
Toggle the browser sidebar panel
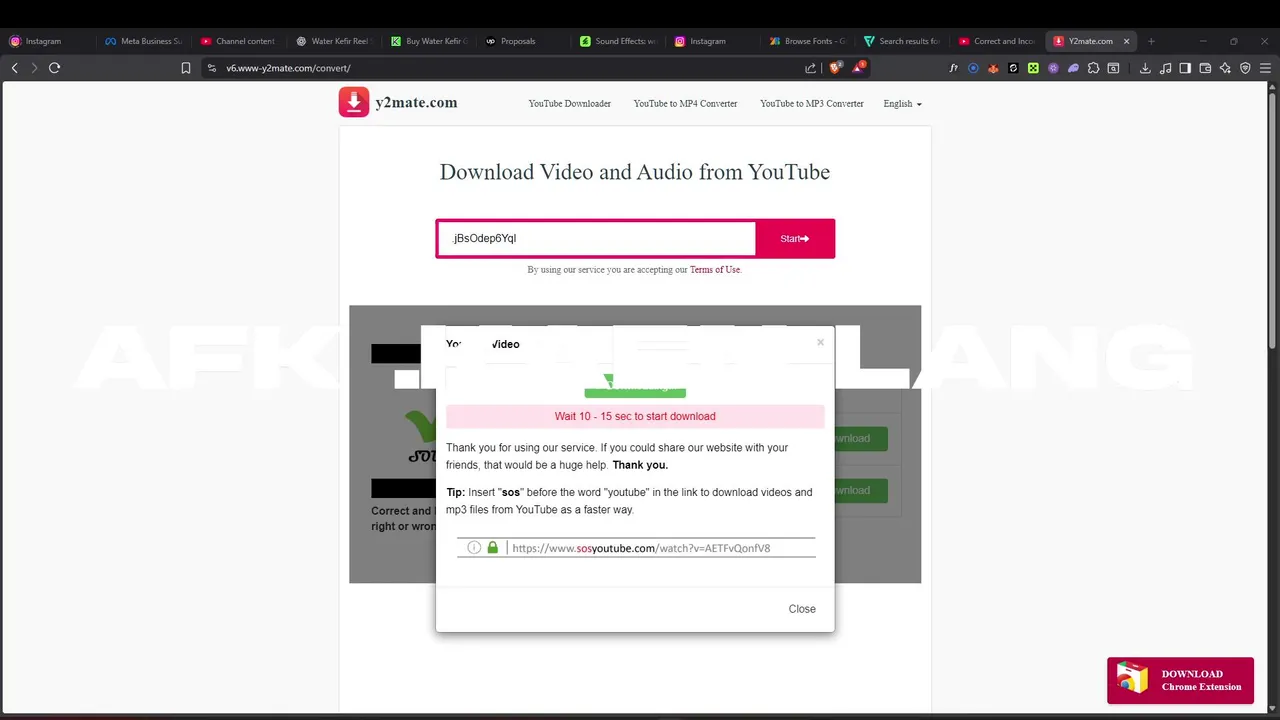(x=1185, y=68)
